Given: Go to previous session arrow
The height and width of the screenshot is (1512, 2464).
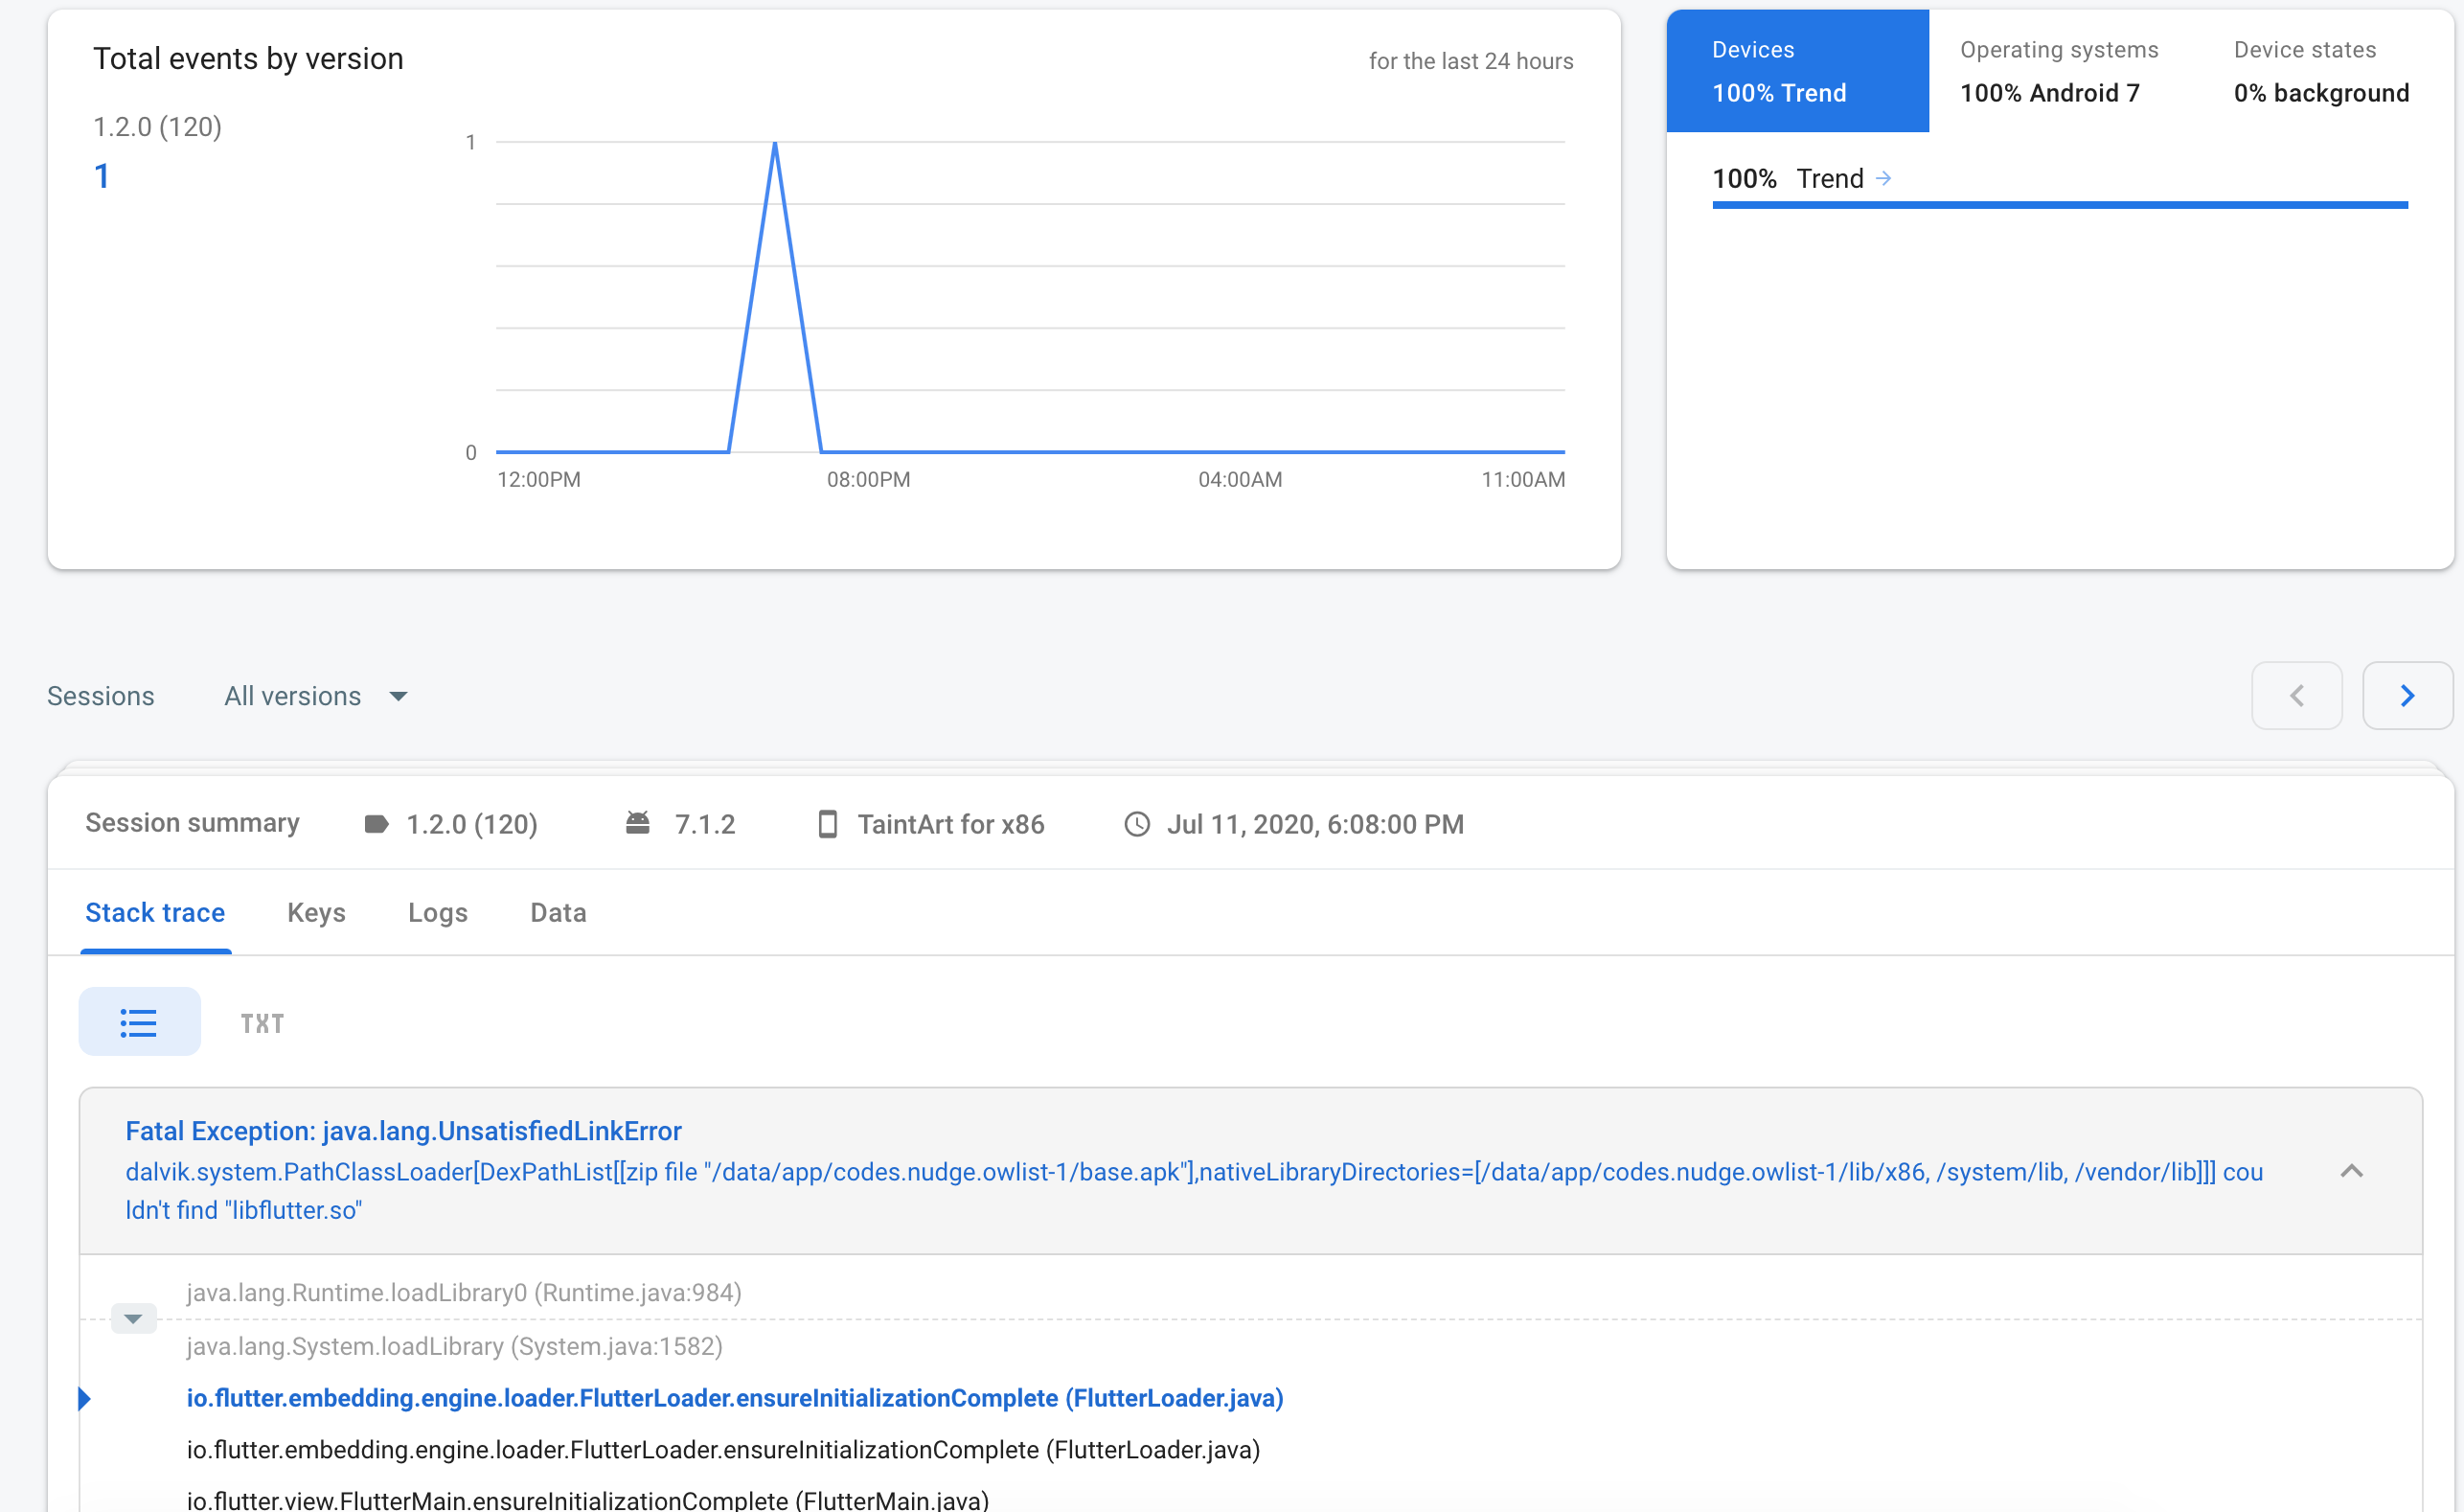Looking at the screenshot, I should pyautogui.click(x=2296, y=696).
